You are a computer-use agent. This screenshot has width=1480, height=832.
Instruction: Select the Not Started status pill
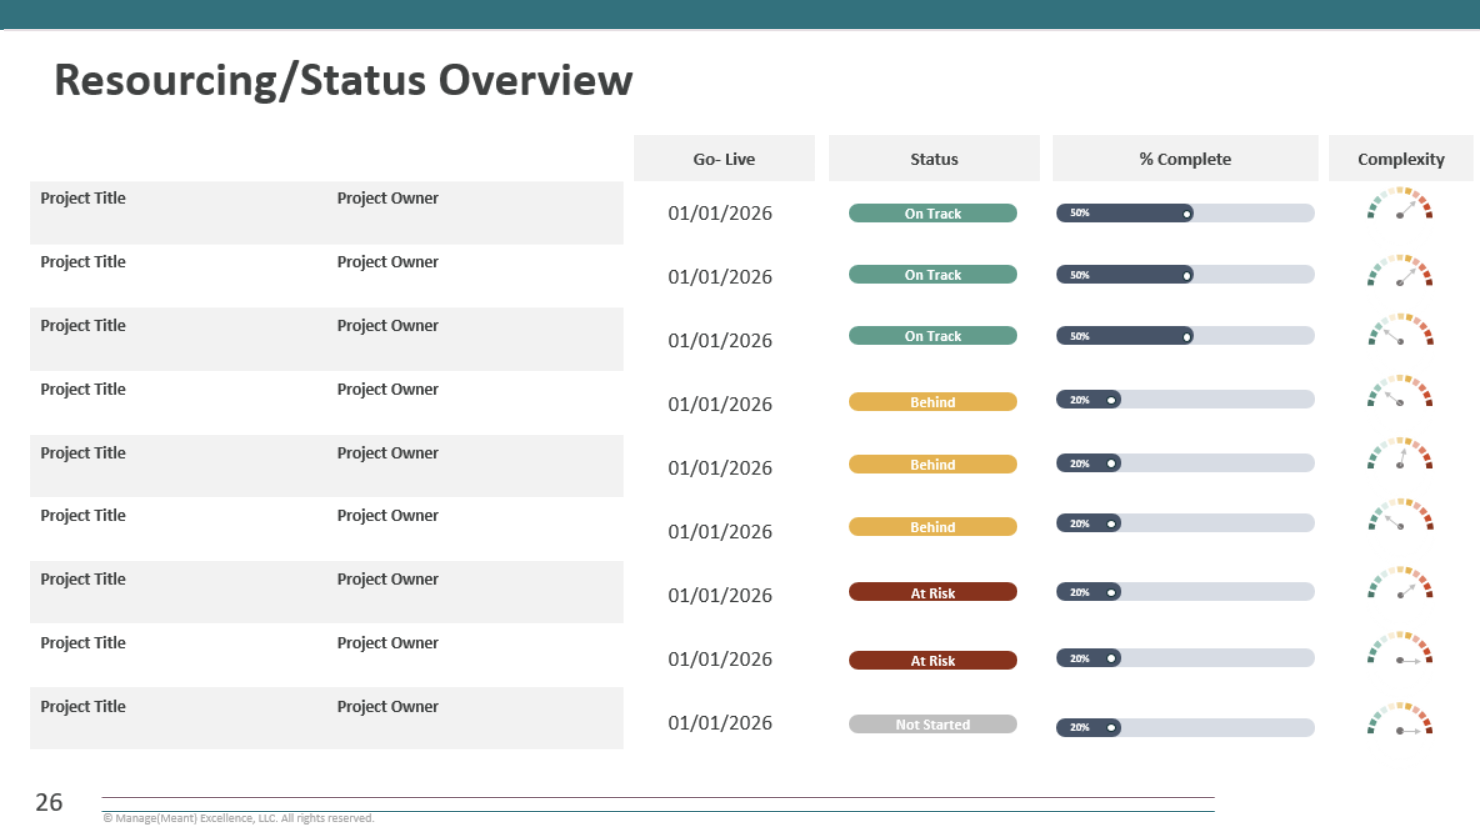coord(933,724)
